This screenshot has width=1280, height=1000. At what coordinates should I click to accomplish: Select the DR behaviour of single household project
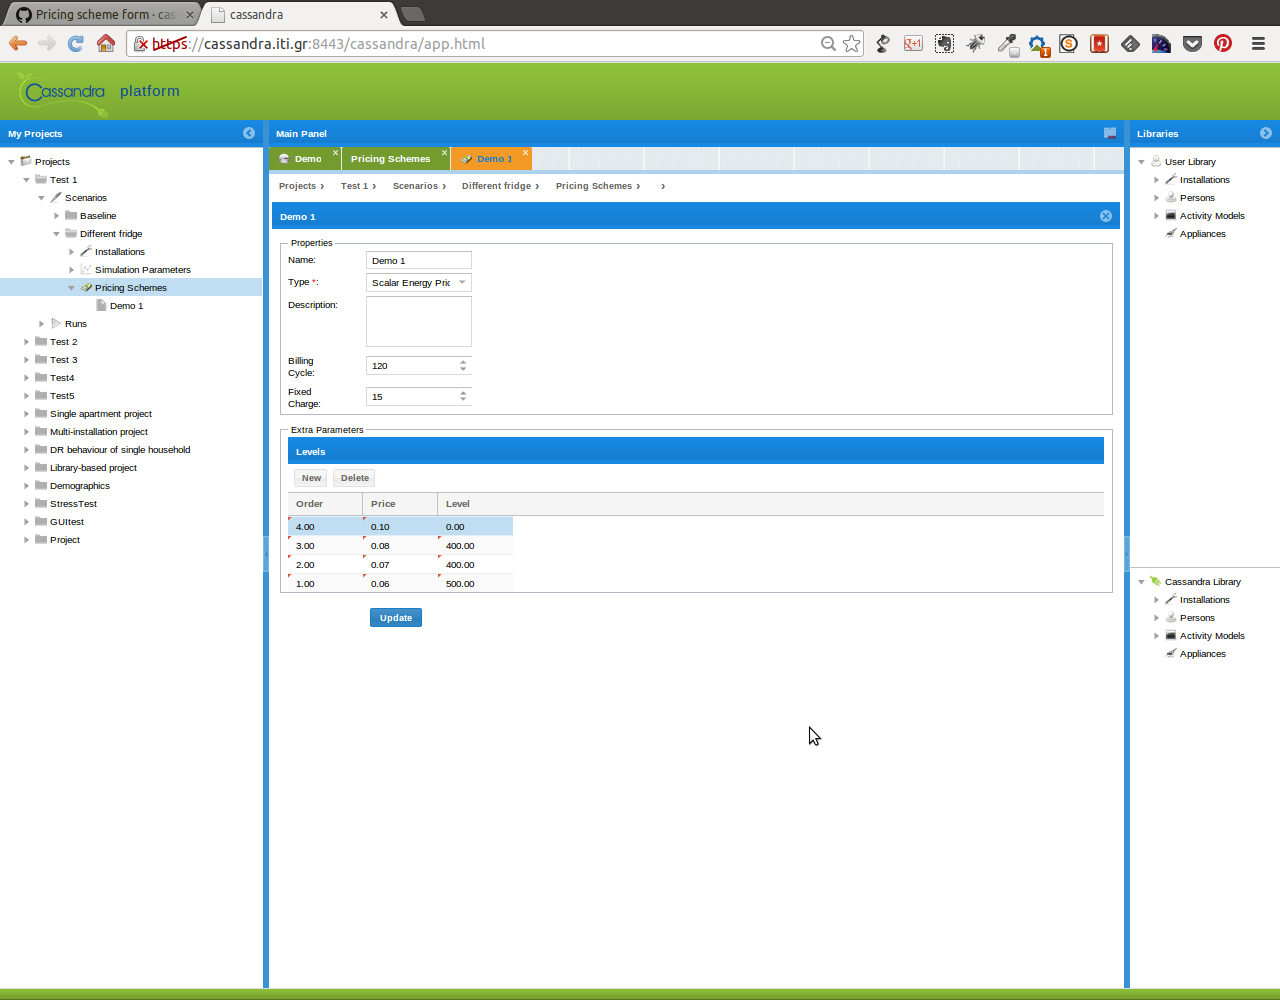120,450
